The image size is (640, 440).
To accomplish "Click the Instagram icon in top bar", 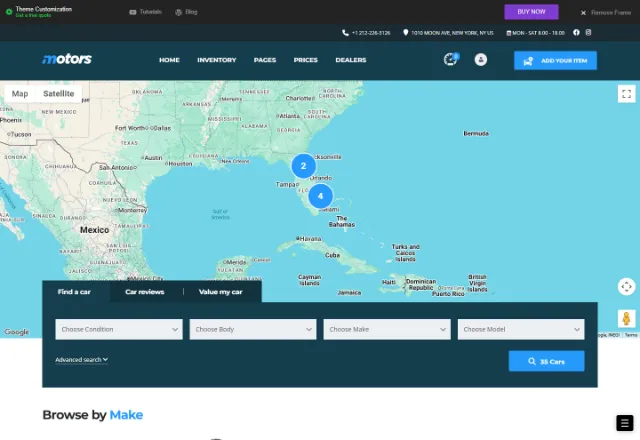I will [588, 32].
